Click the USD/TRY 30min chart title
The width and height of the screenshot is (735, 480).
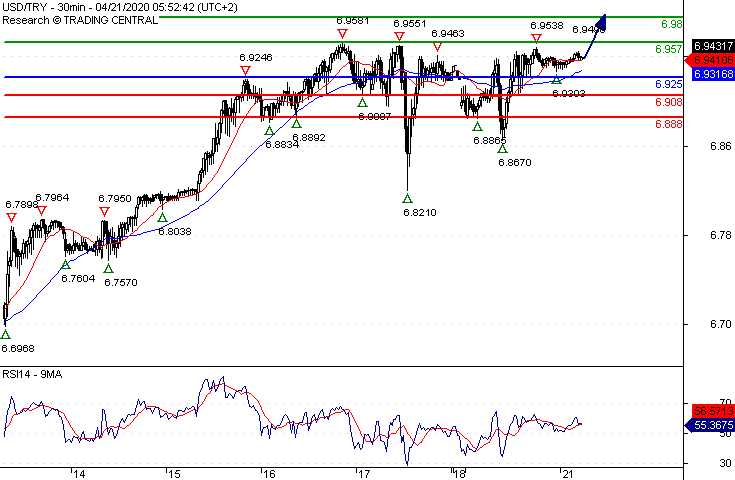(120, 7)
